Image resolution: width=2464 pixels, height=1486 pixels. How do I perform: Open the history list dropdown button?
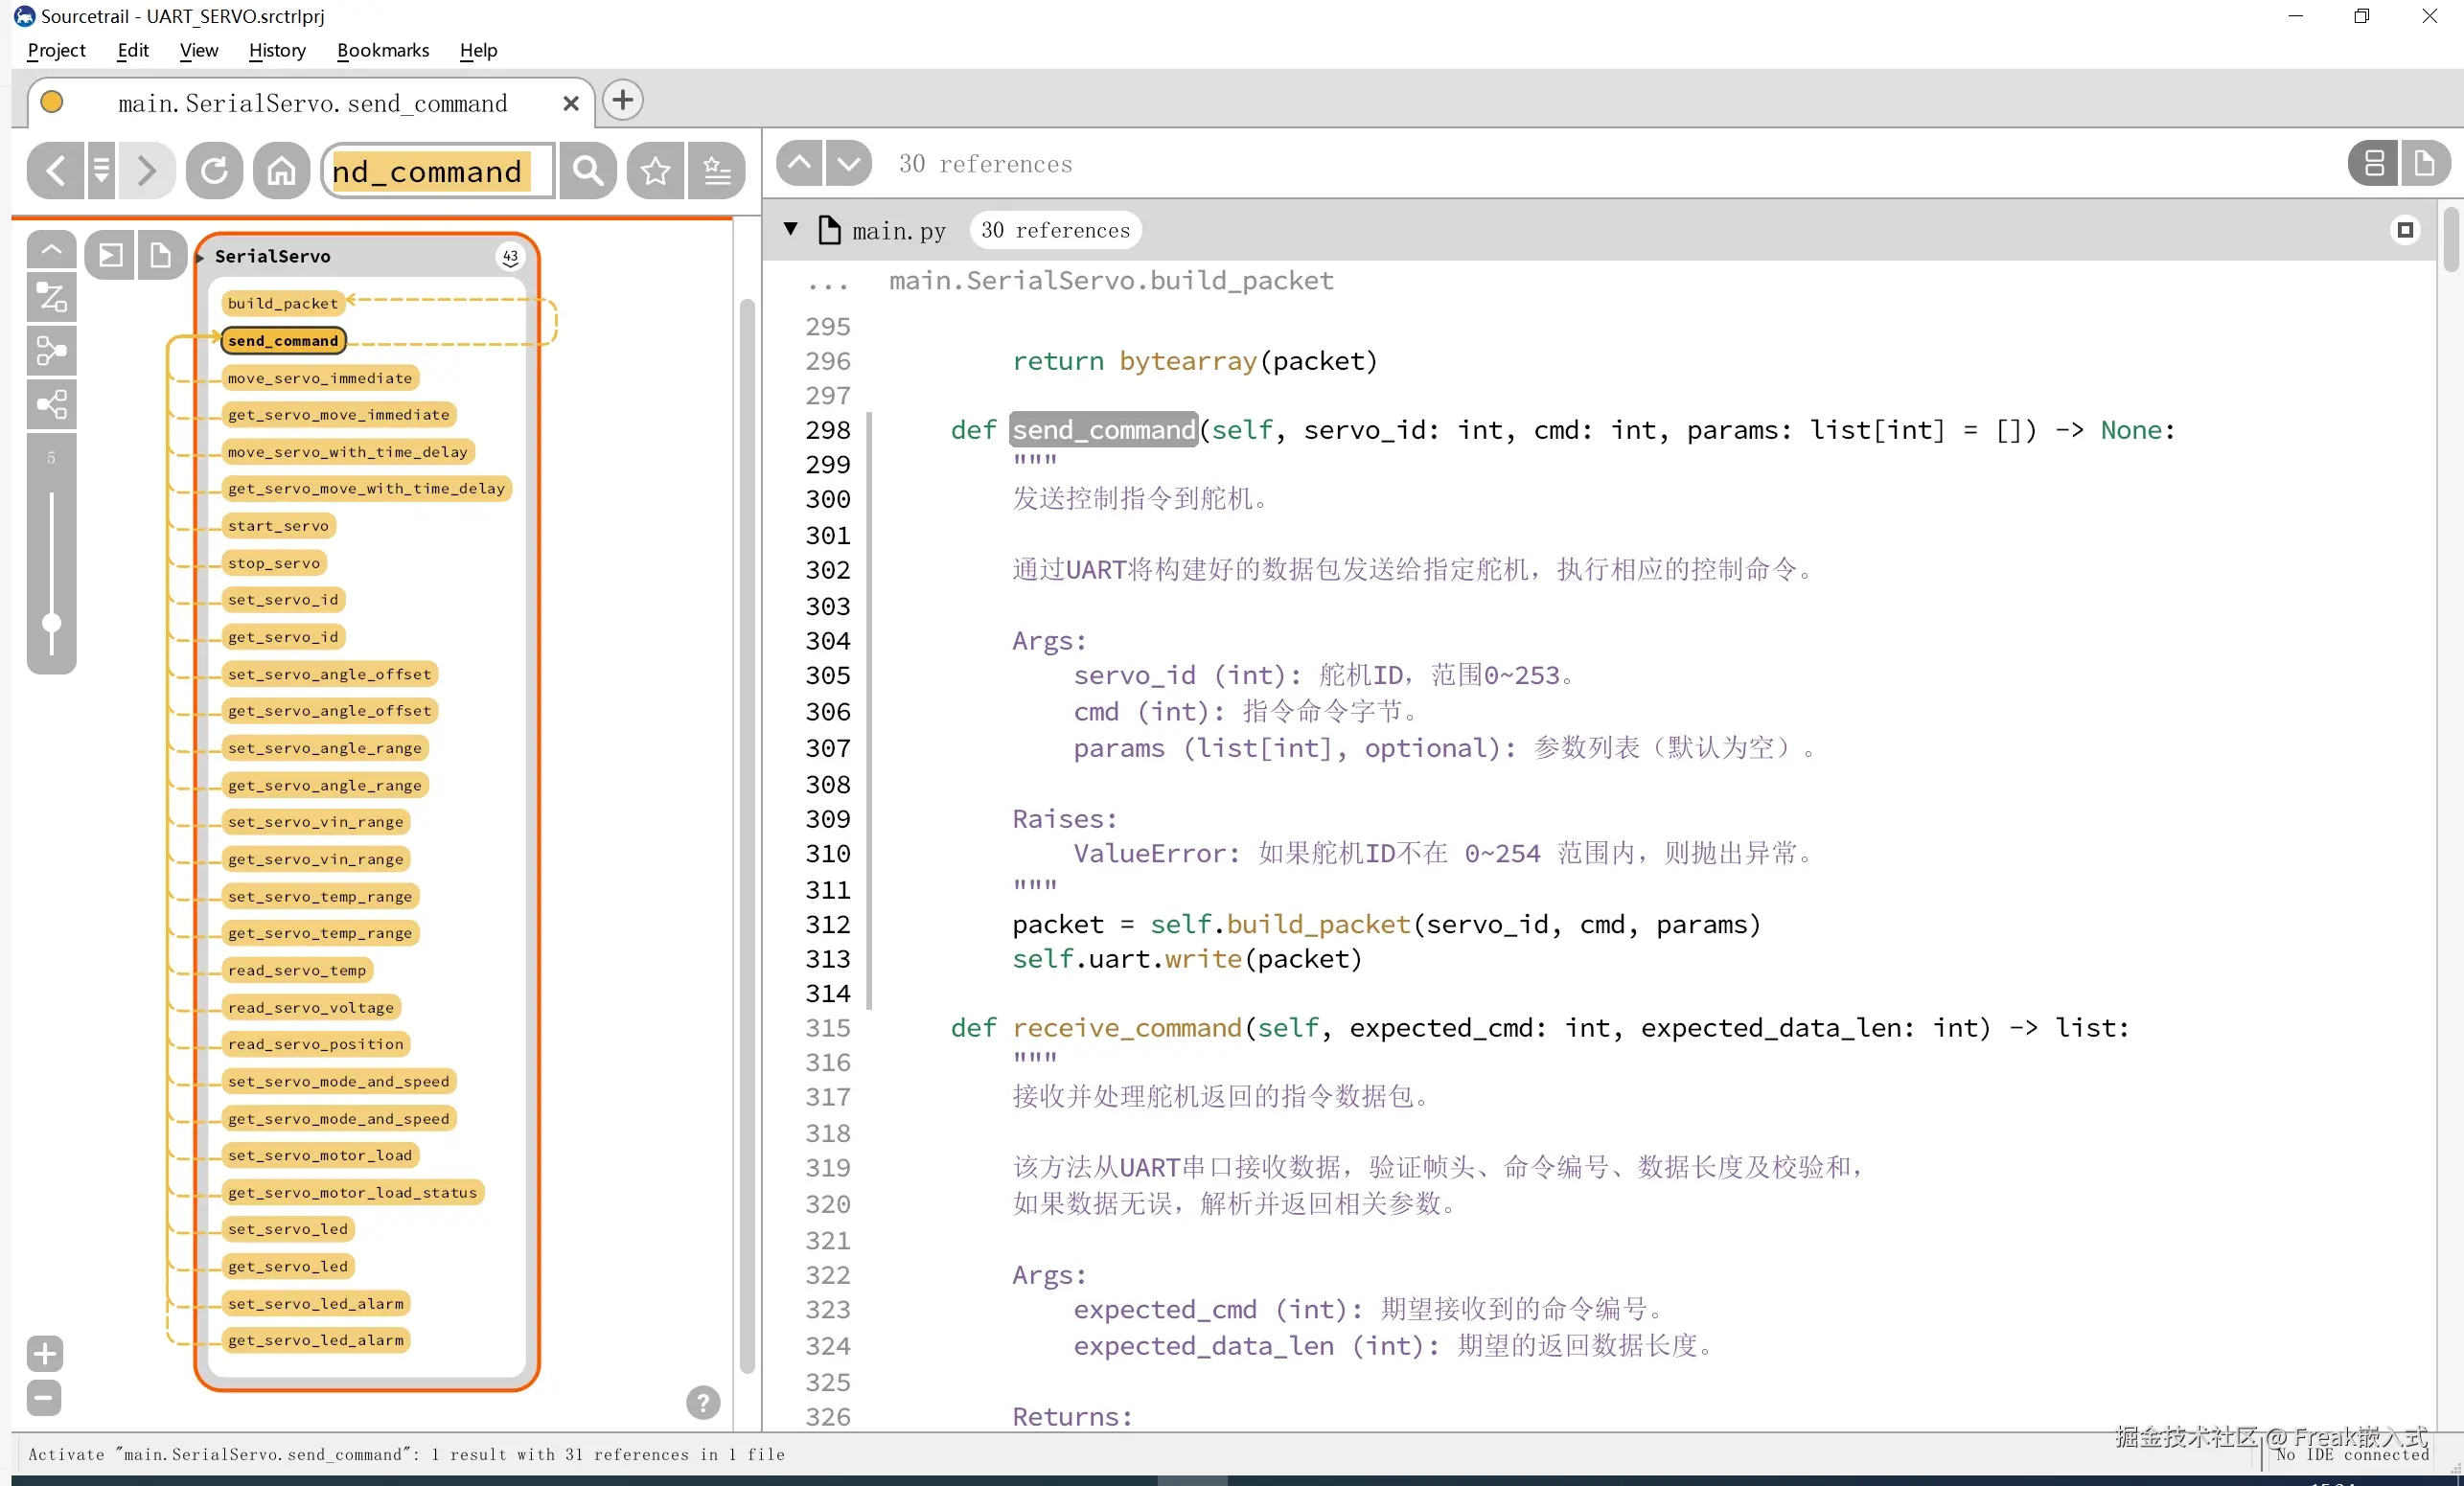pos(101,171)
